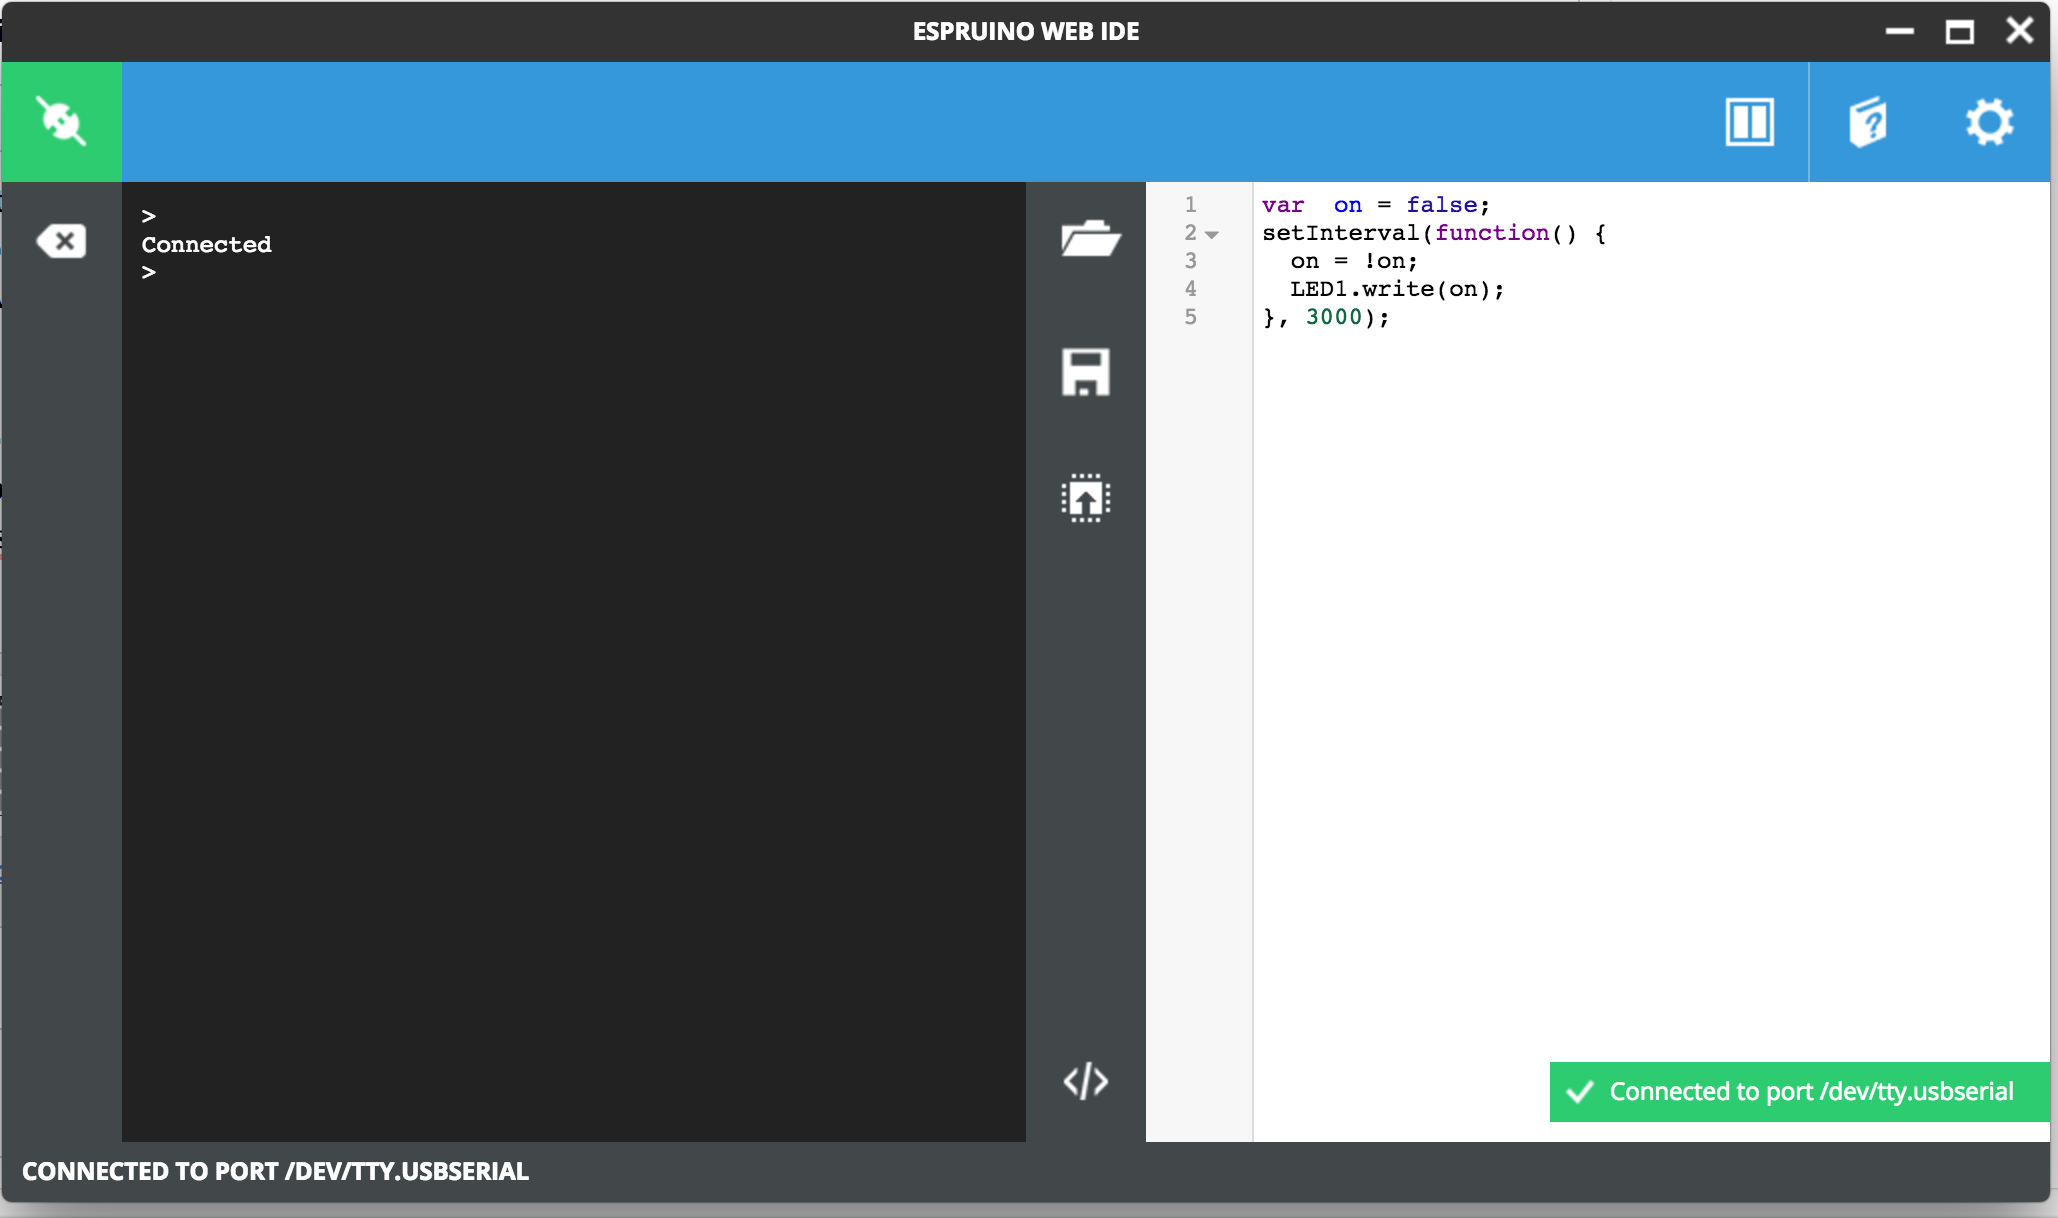2058x1218 pixels.
Task: Open a file with the folder icon
Action: 1090,238
